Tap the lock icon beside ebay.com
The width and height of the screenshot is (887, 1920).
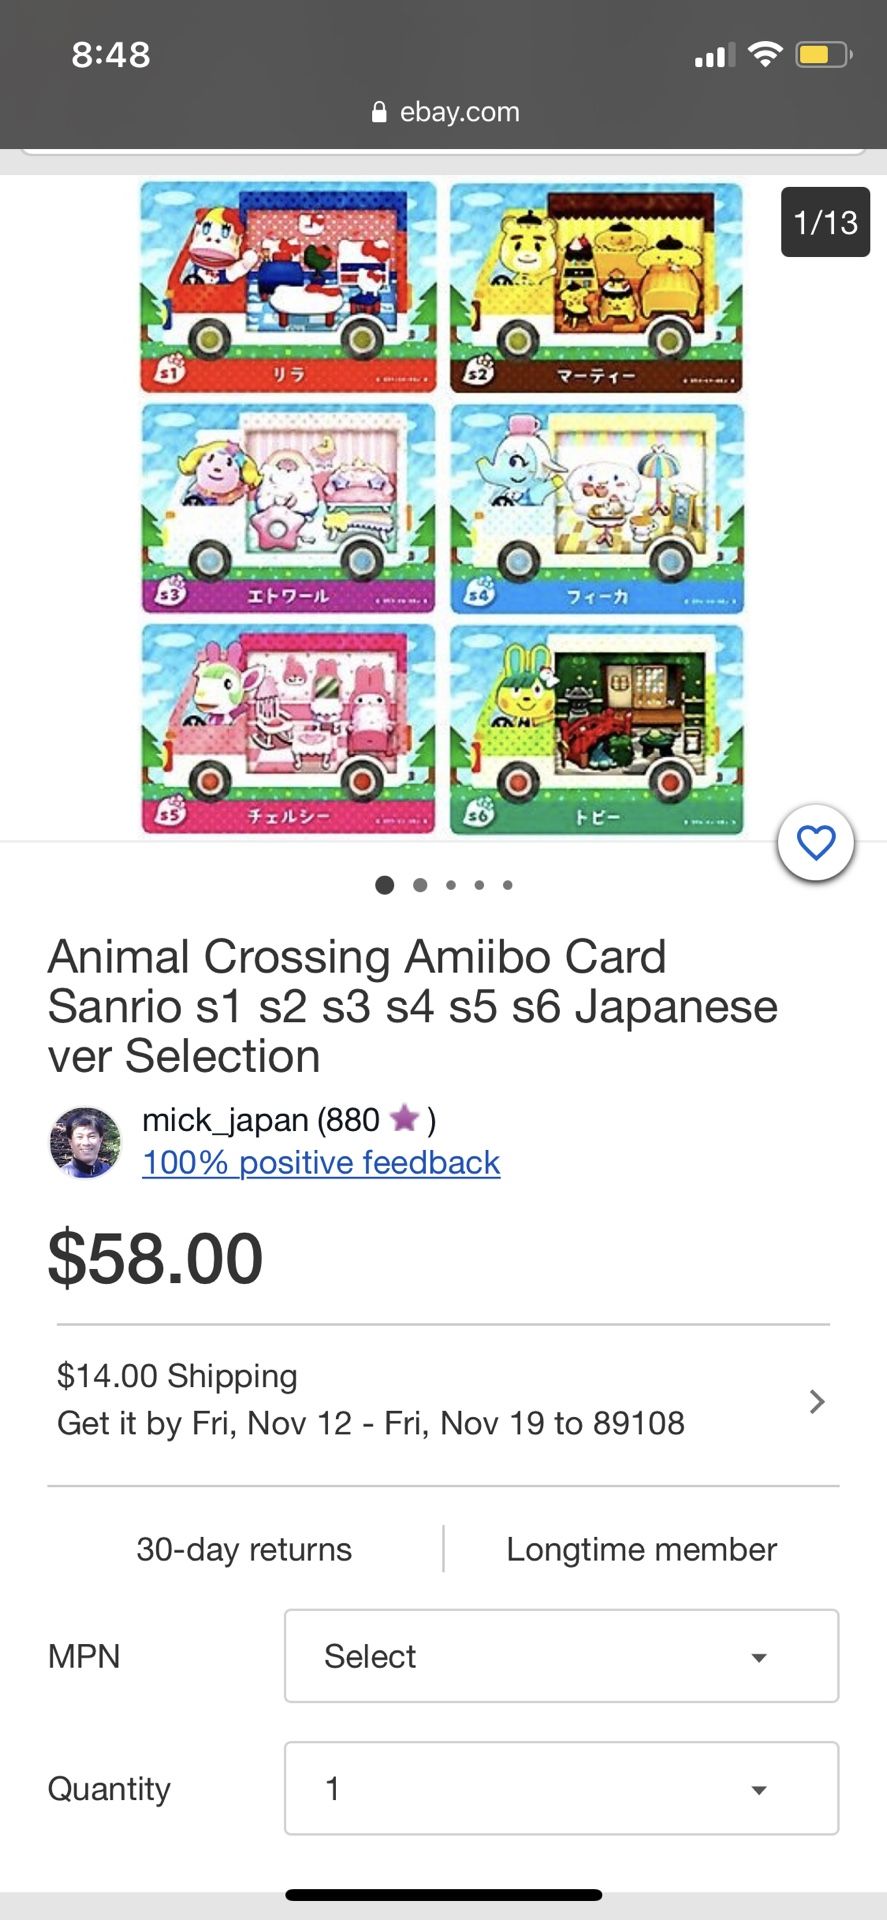pos(378,111)
